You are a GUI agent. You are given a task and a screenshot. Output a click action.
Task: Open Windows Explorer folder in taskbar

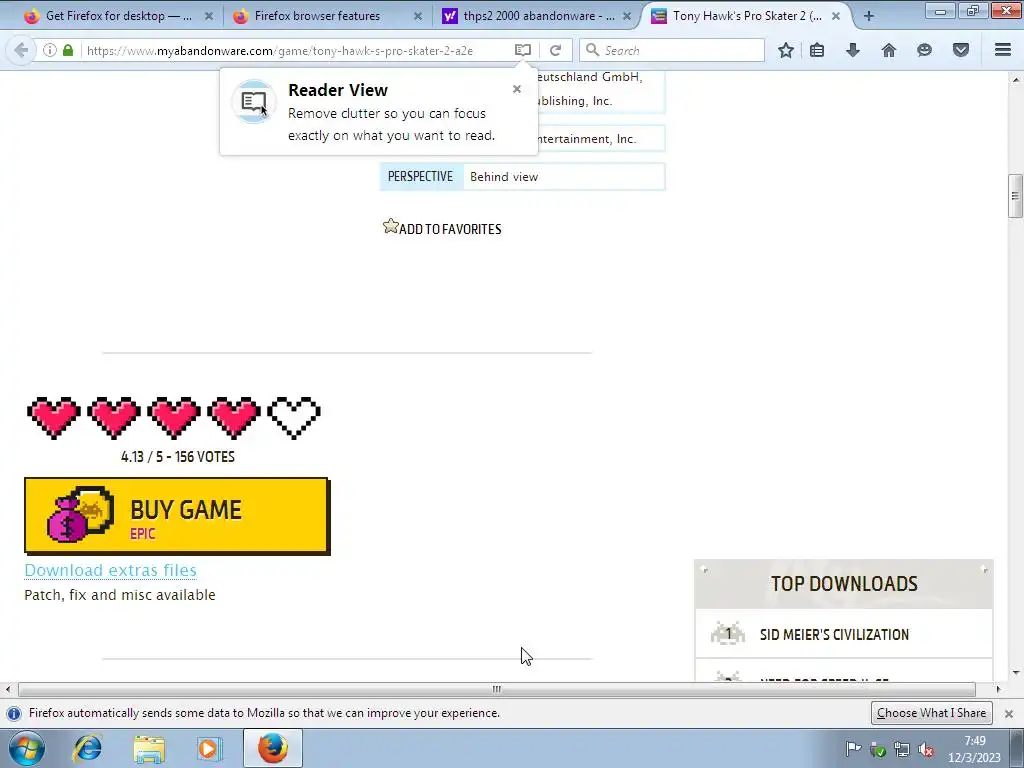tap(149, 748)
